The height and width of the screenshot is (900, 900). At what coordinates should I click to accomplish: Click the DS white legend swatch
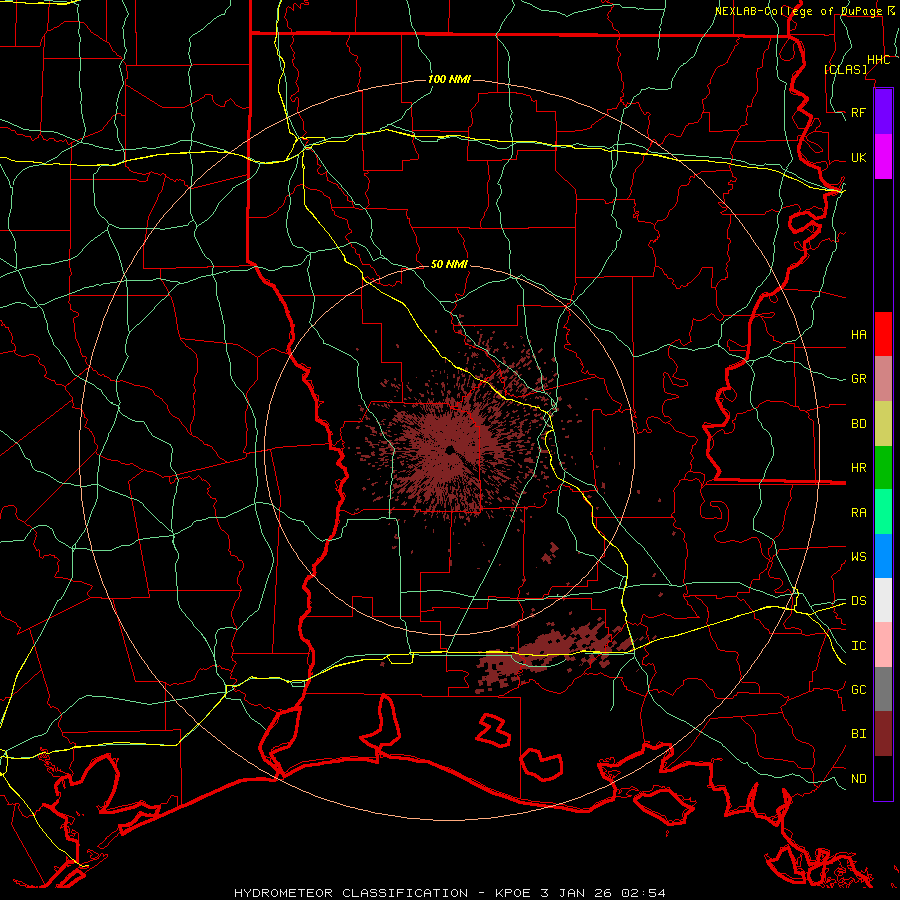coord(883,600)
